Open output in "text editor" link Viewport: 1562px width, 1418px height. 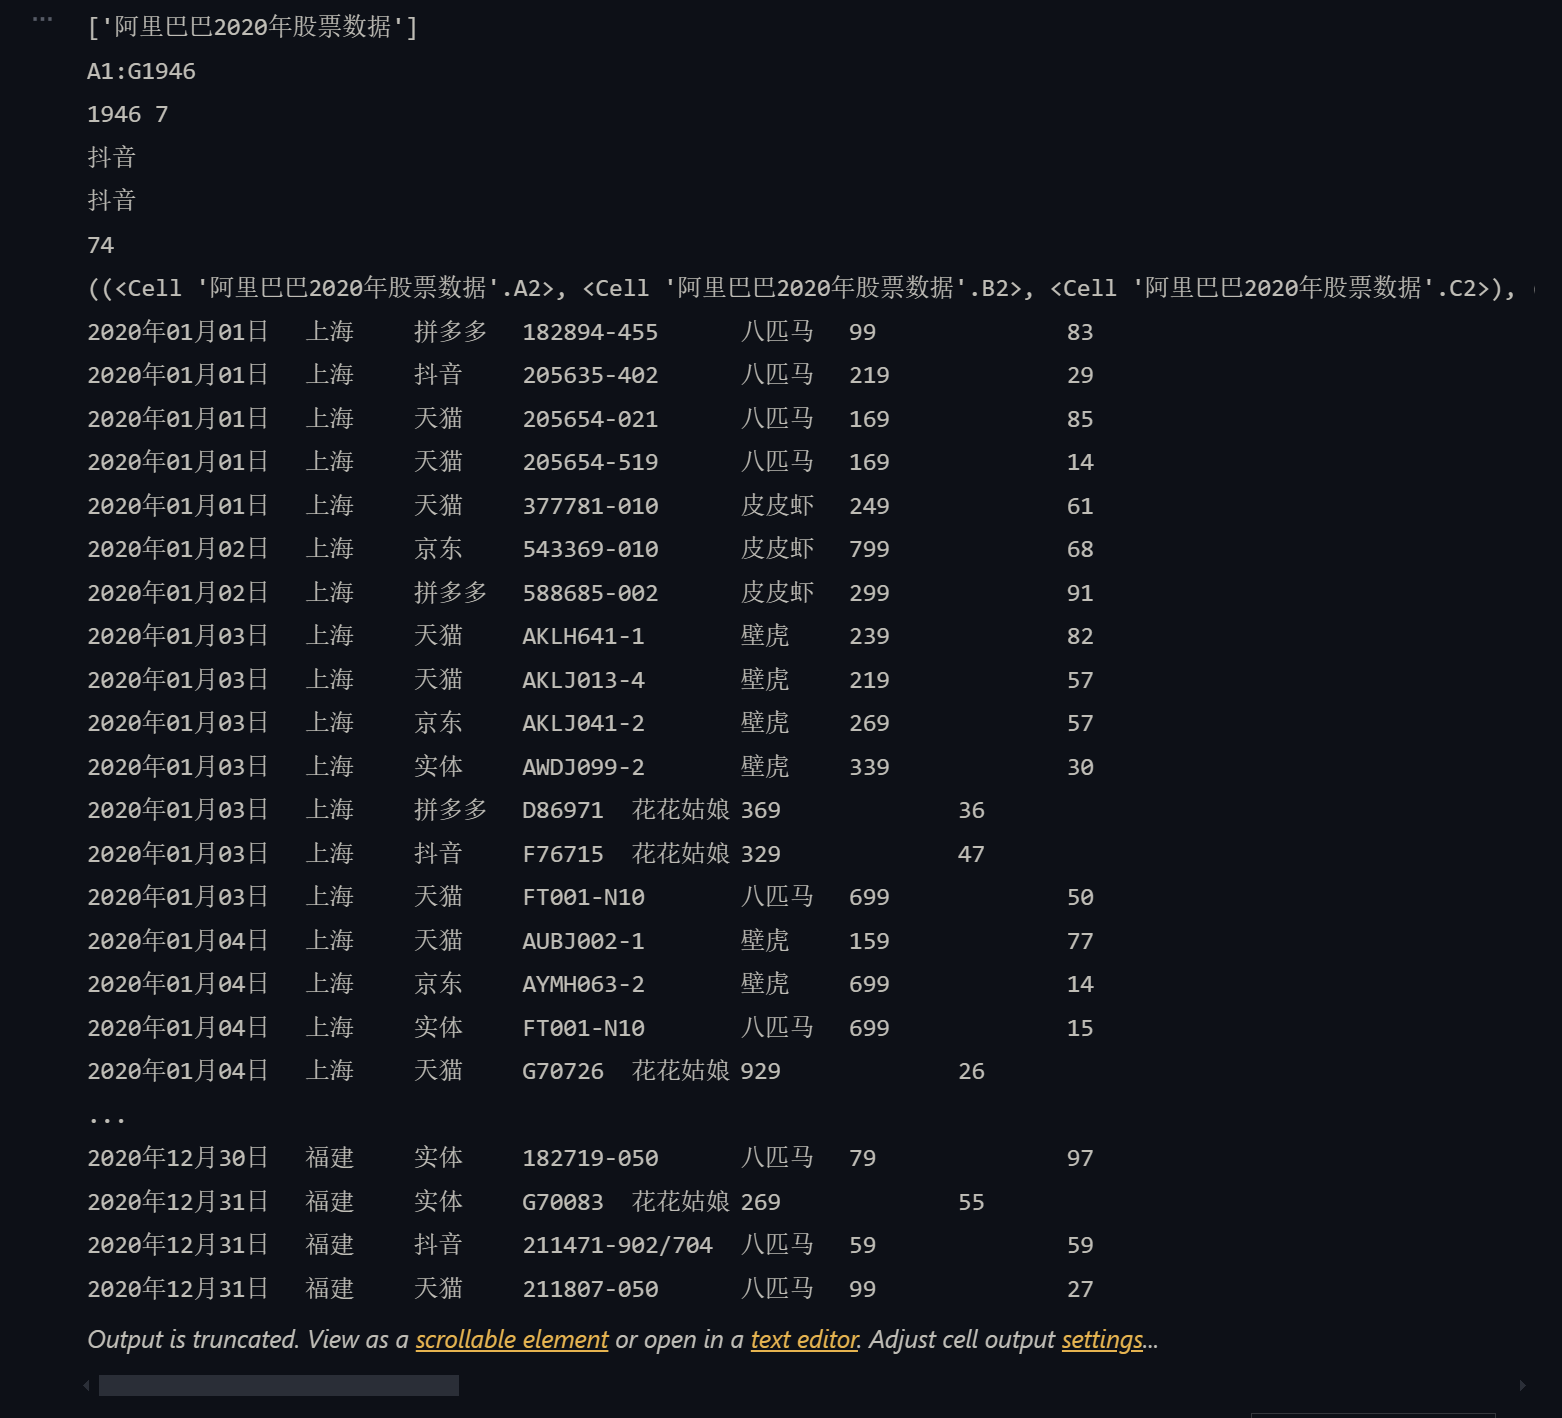[804, 1340]
